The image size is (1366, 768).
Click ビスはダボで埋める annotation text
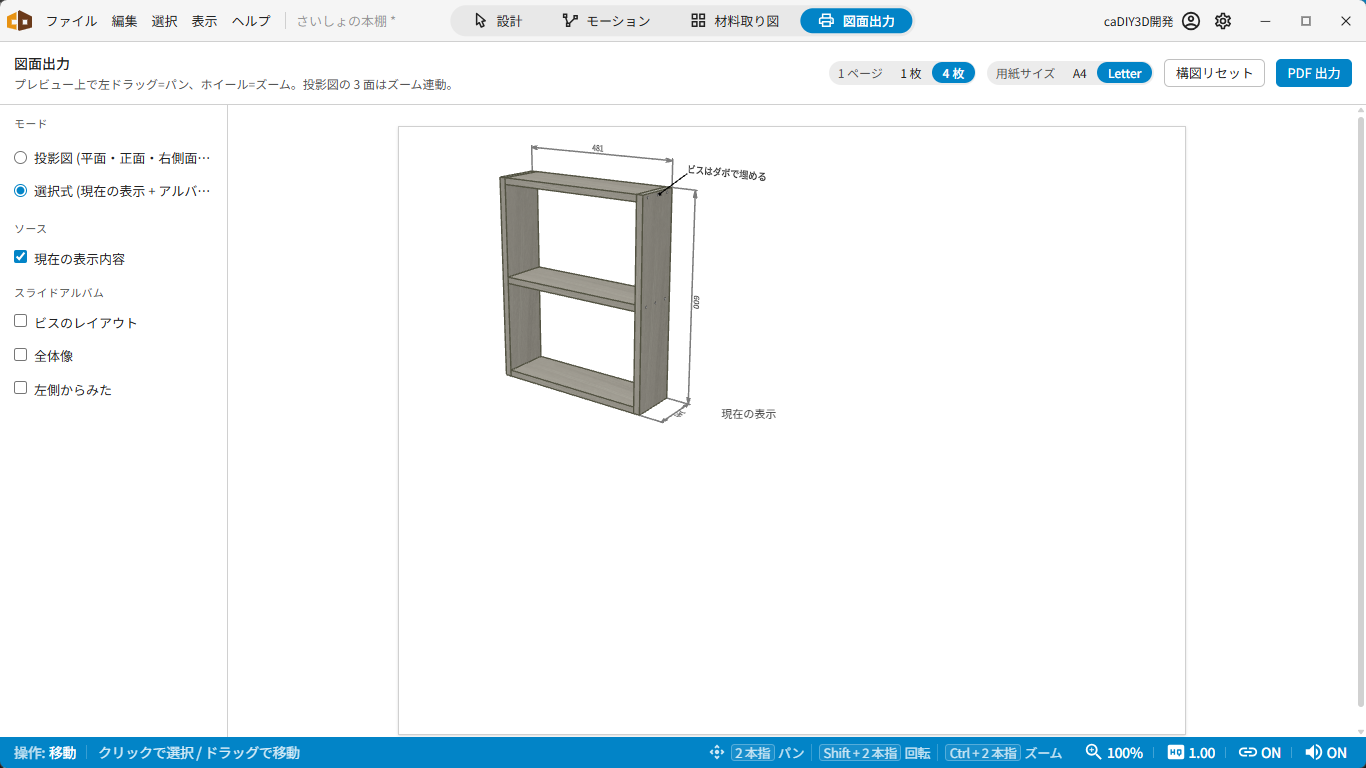(727, 174)
